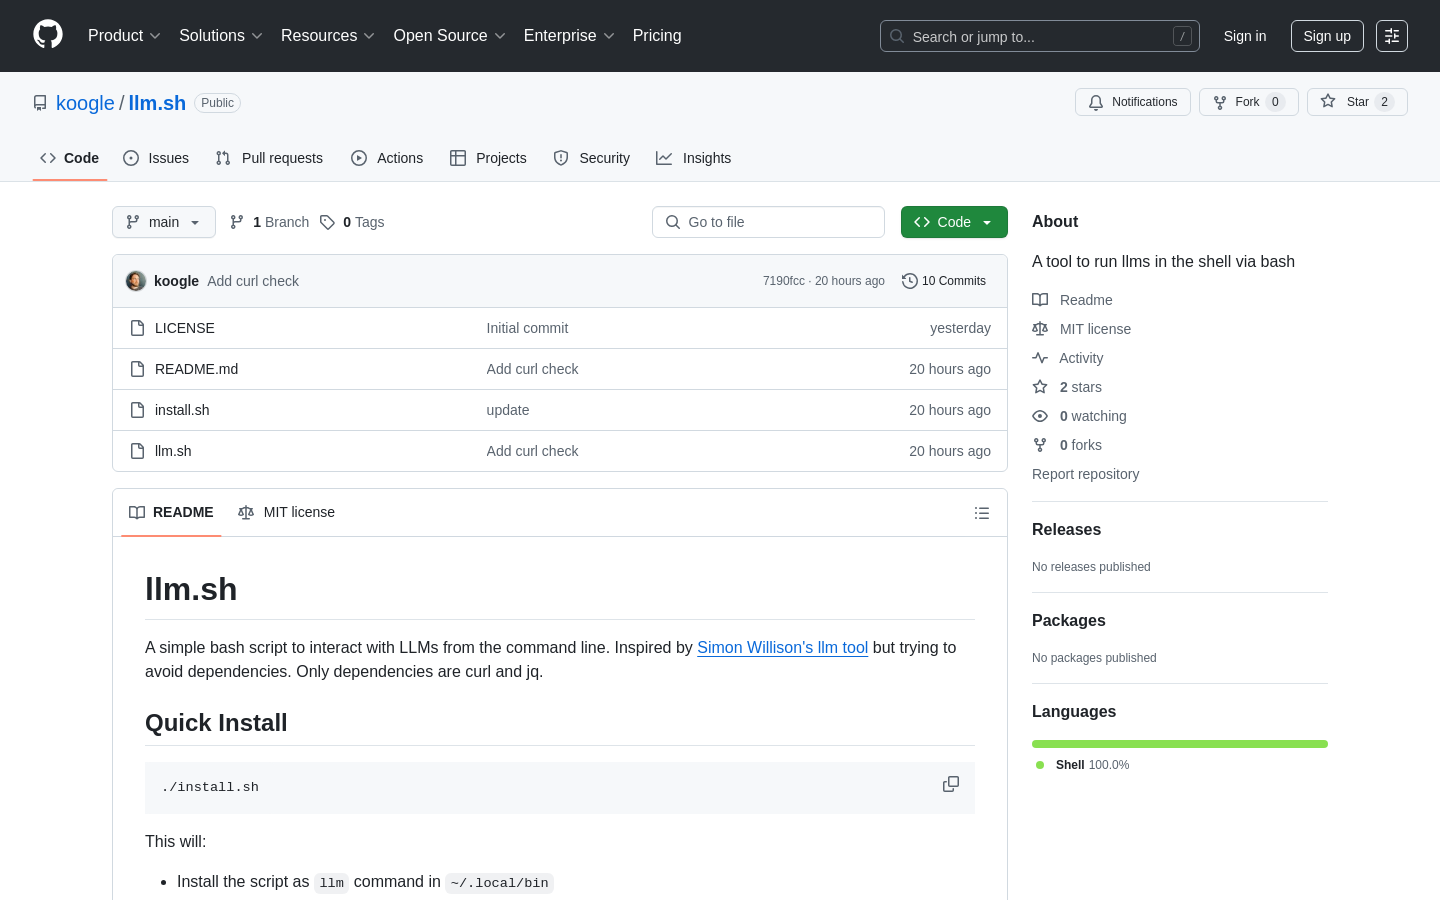Click the bell icon in Notifications

point(1096,102)
